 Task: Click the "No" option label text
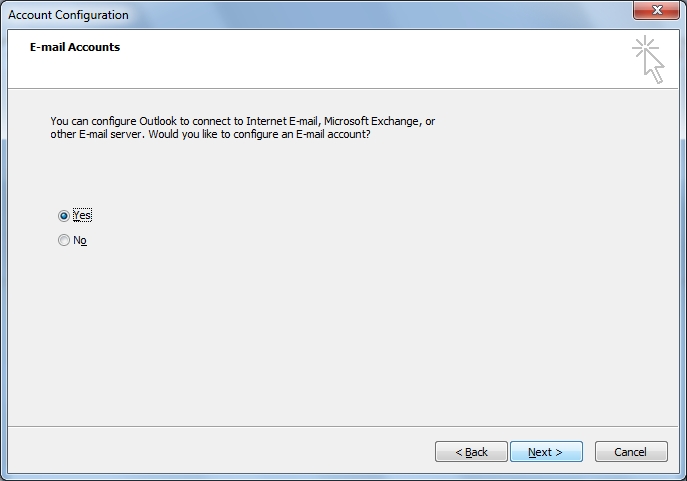tap(80, 240)
